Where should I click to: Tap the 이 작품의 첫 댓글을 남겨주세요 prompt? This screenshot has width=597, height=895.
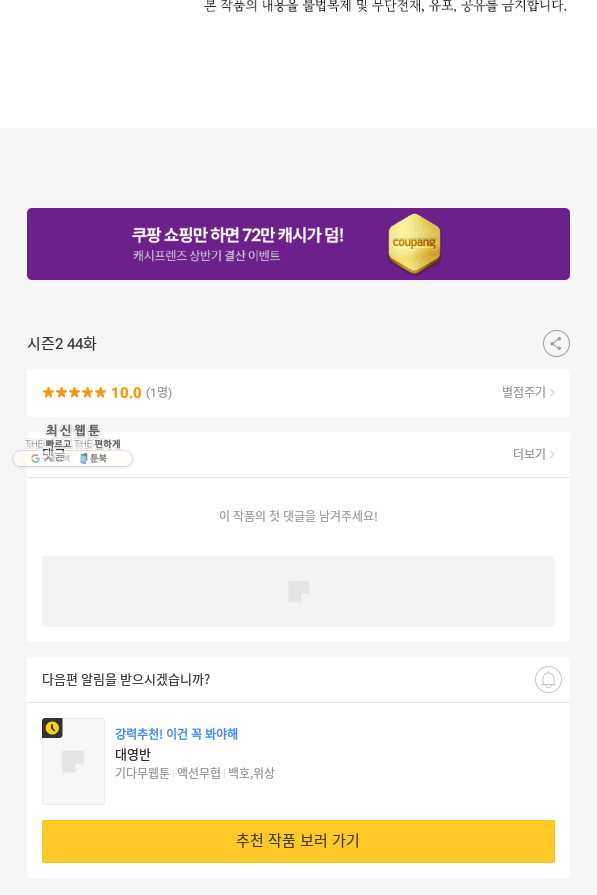[x=298, y=516]
